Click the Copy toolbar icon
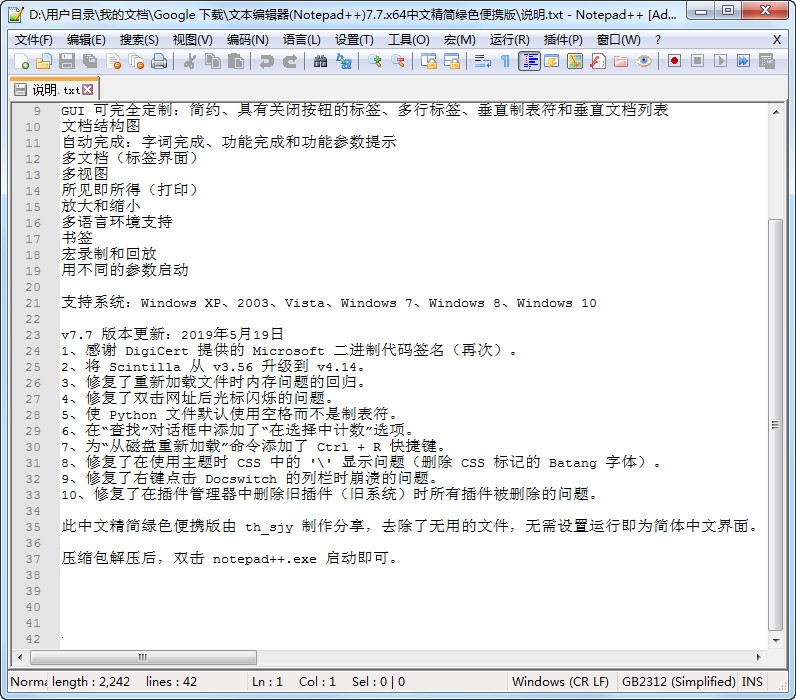This screenshot has width=796, height=700. 213,61
